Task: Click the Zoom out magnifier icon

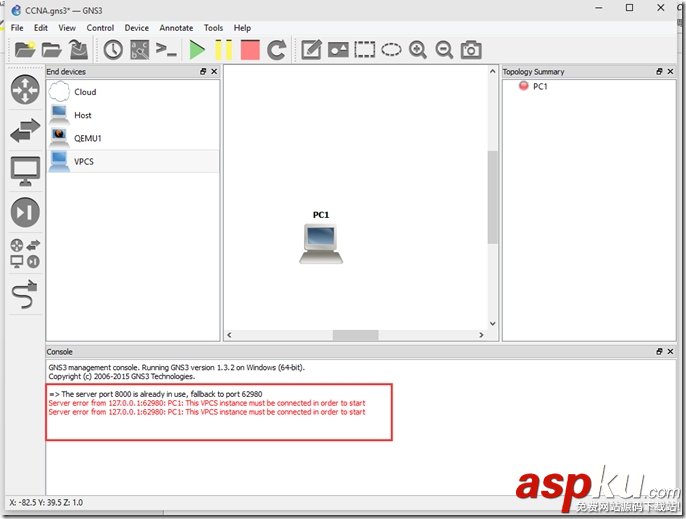Action: (444, 49)
